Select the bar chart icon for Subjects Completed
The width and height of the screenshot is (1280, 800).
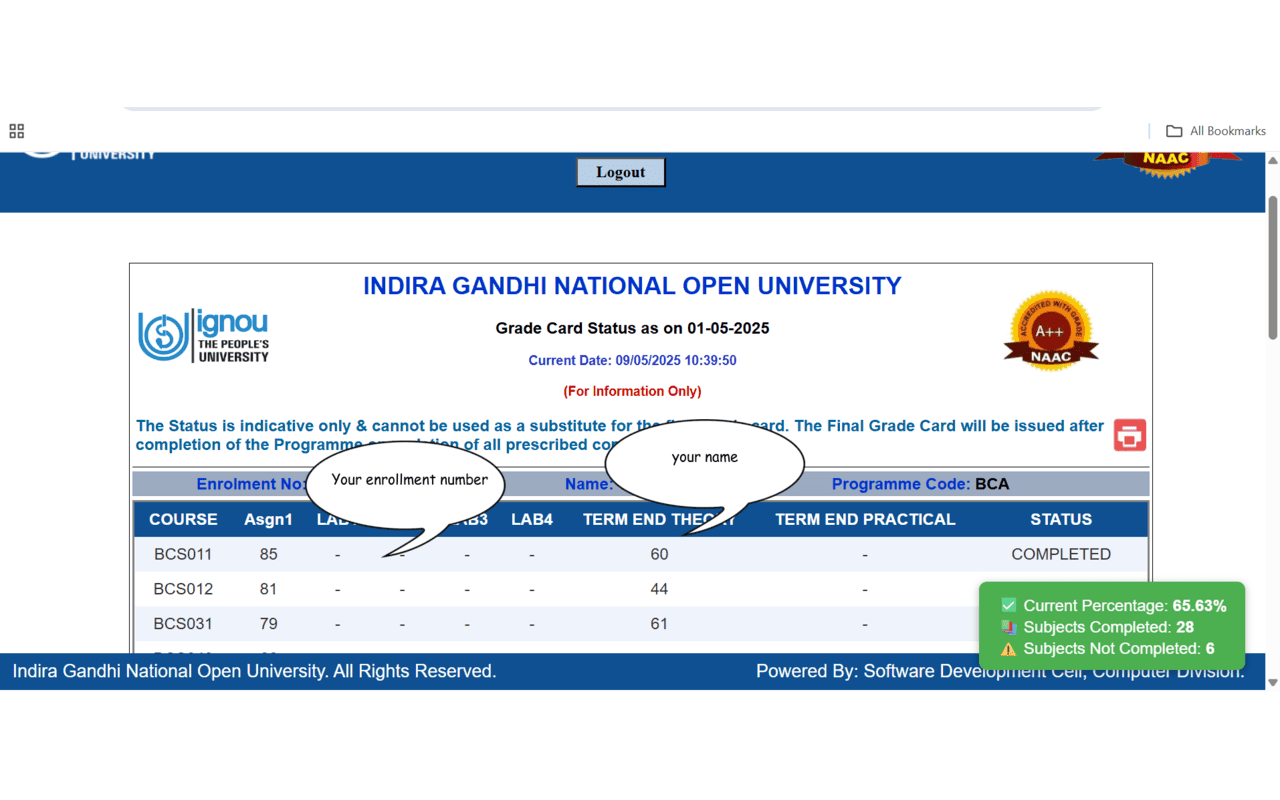click(1010, 627)
